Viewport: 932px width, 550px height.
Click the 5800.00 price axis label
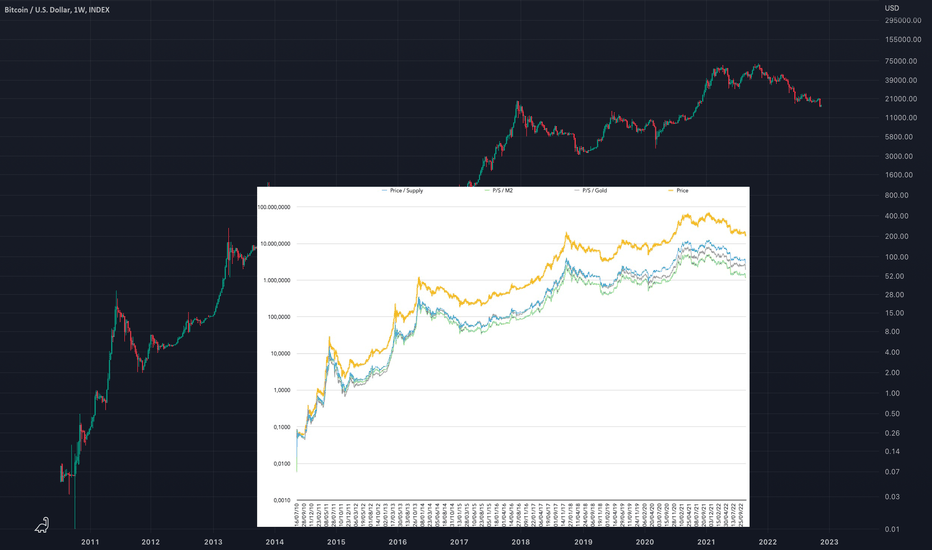[x=899, y=137]
